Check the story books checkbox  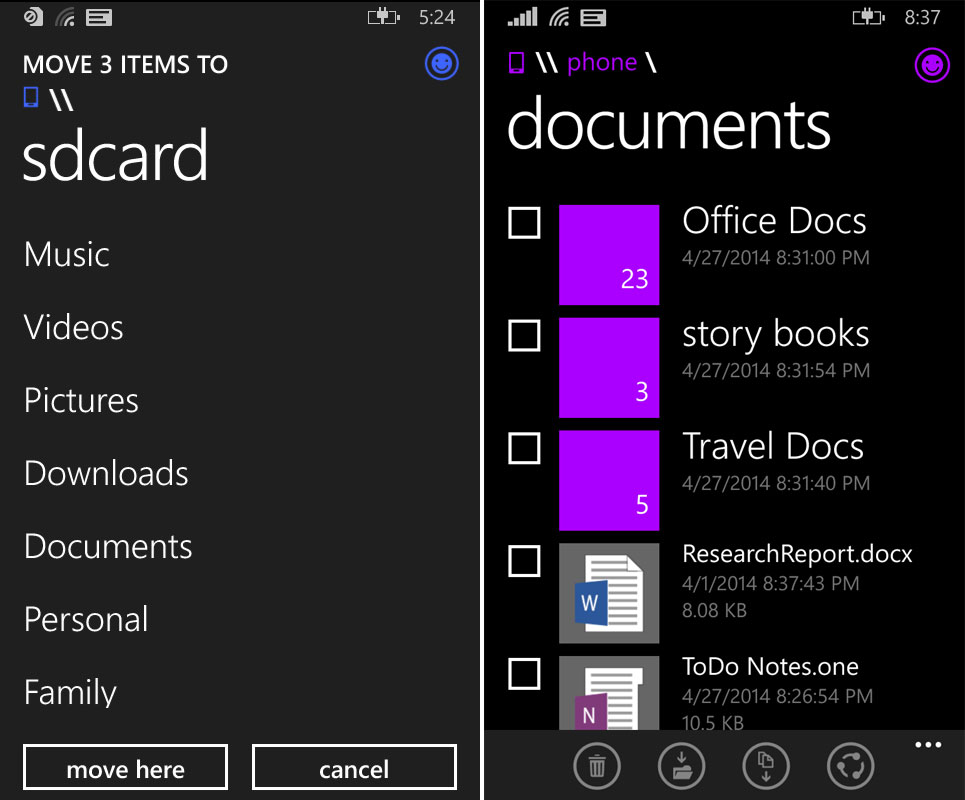click(524, 335)
